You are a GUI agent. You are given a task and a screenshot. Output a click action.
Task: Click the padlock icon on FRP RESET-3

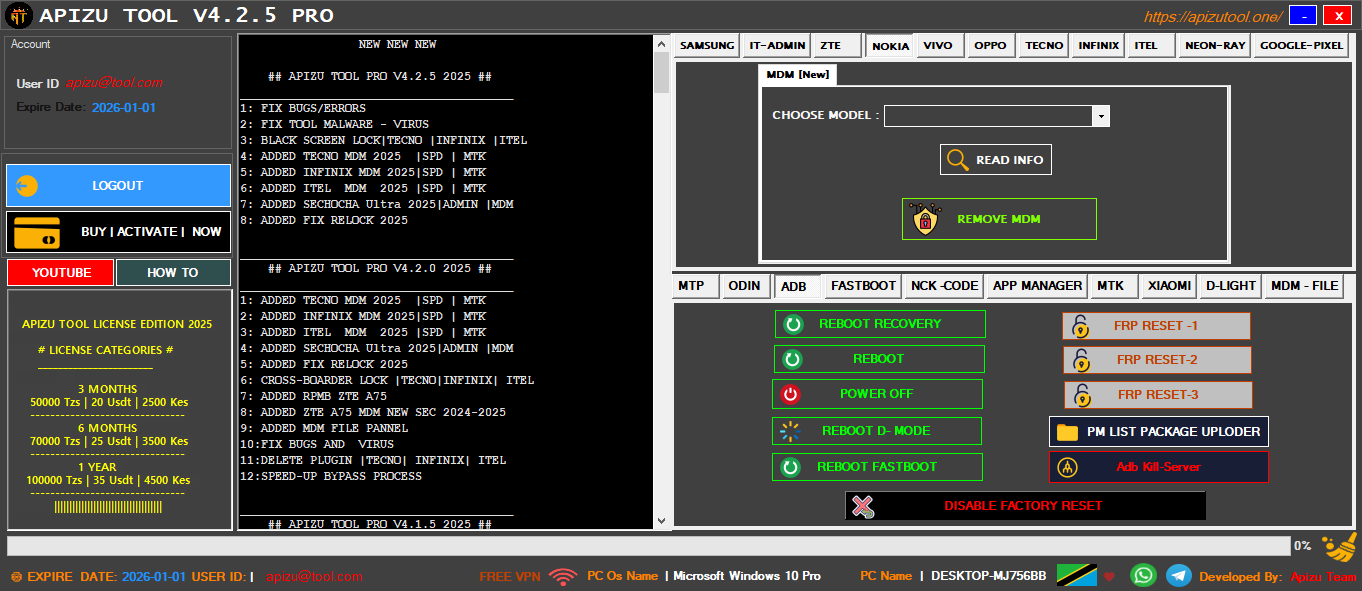(x=1081, y=395)
